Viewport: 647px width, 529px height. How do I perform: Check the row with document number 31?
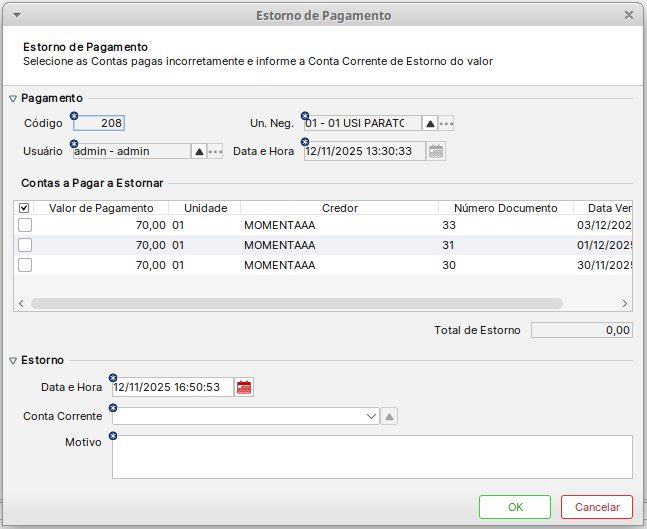(25, 245)
